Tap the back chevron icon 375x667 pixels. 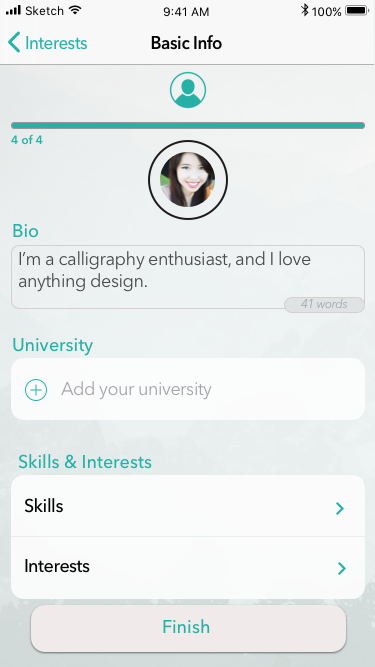pos(14,43)
